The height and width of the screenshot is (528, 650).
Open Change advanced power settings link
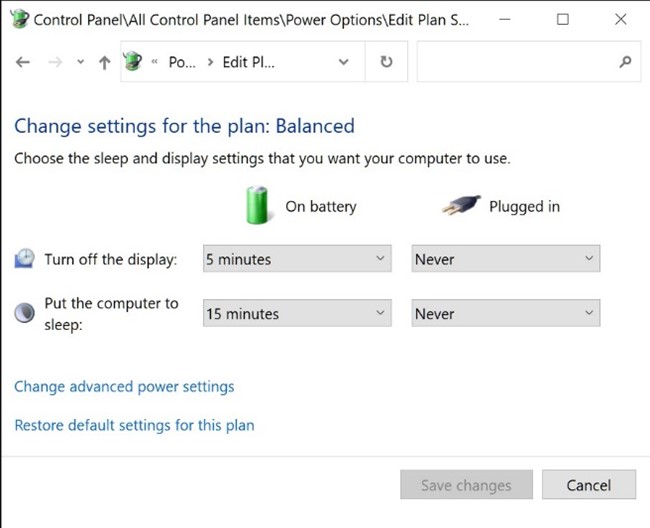click(x=124, y=387)
